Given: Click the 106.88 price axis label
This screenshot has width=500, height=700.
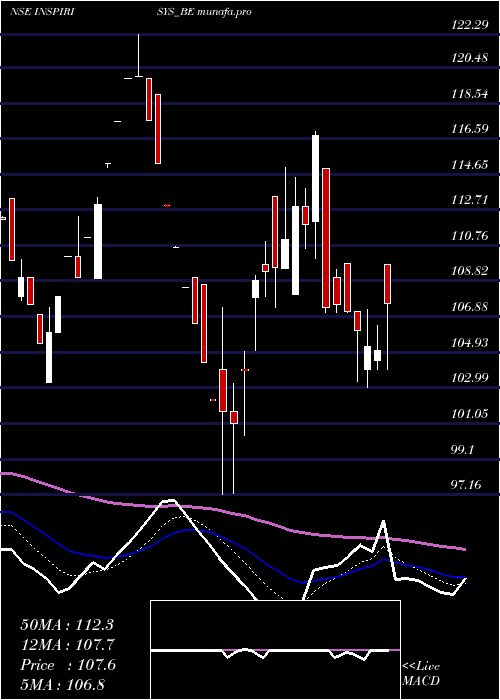Looking at the screenshot, I should [x=470, y=307].
